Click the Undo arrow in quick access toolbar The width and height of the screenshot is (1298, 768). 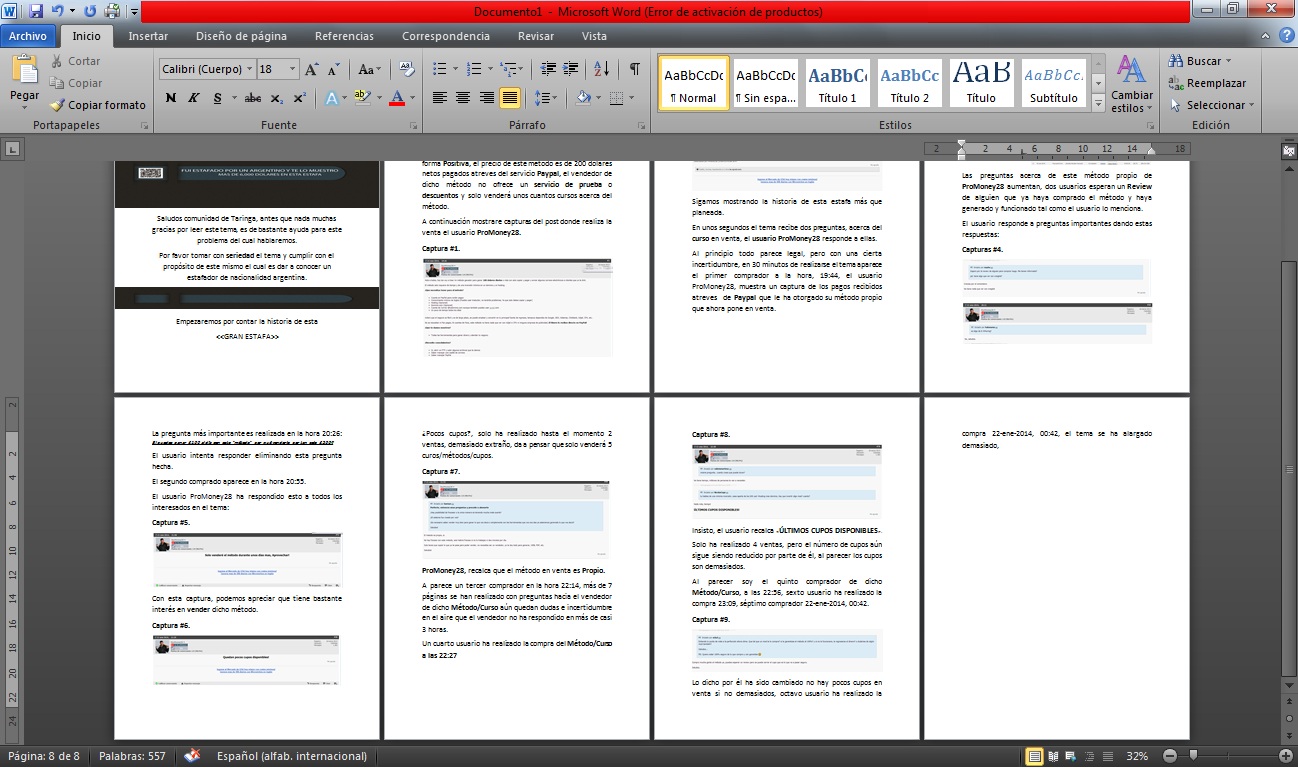click(58, 12)
